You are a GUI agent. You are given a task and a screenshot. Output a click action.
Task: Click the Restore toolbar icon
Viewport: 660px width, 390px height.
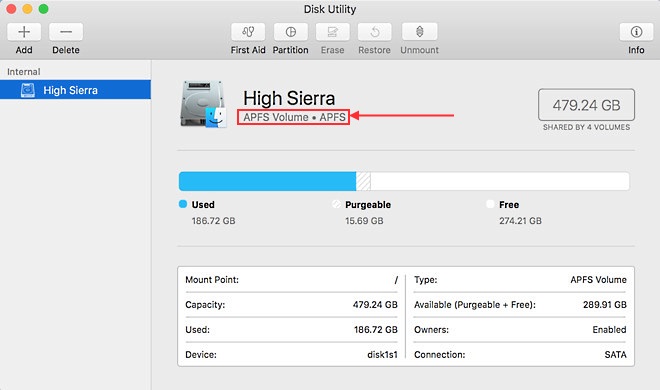tap(375, 32)
